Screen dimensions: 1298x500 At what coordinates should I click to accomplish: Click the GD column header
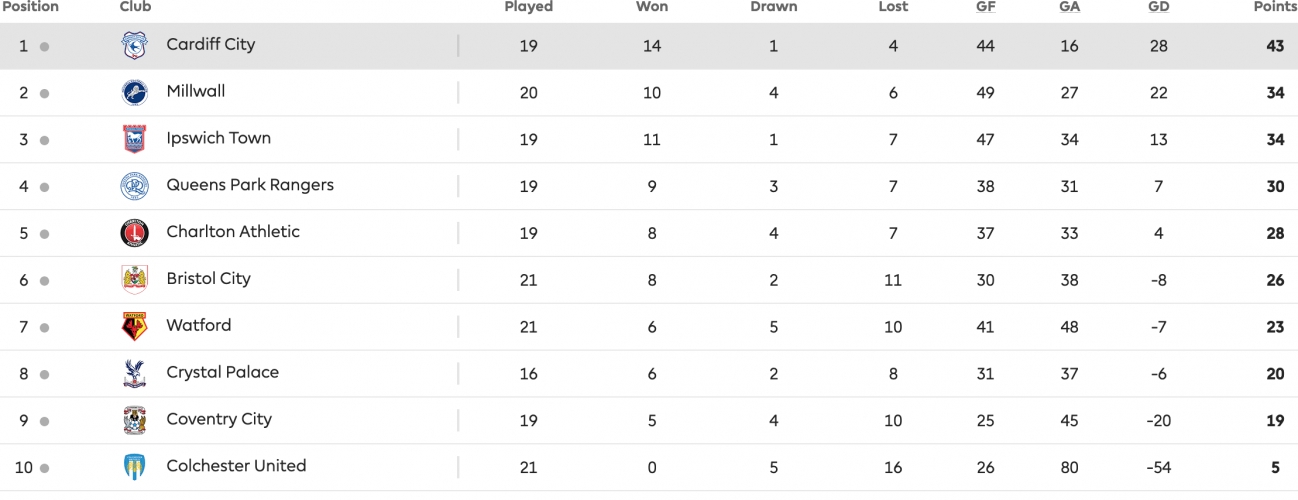click(1159, 7)
